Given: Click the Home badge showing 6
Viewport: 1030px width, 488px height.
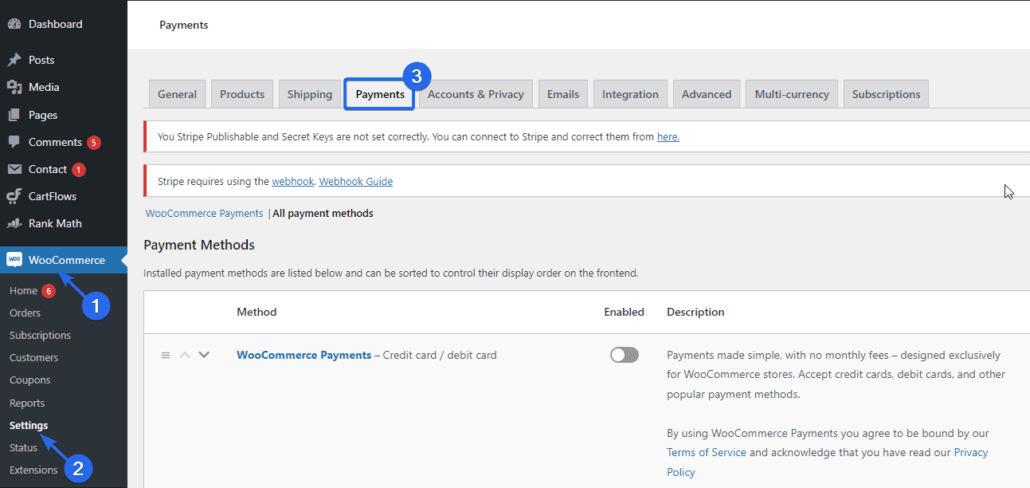Looking at the screenshot, I should [x=49, y=291].
